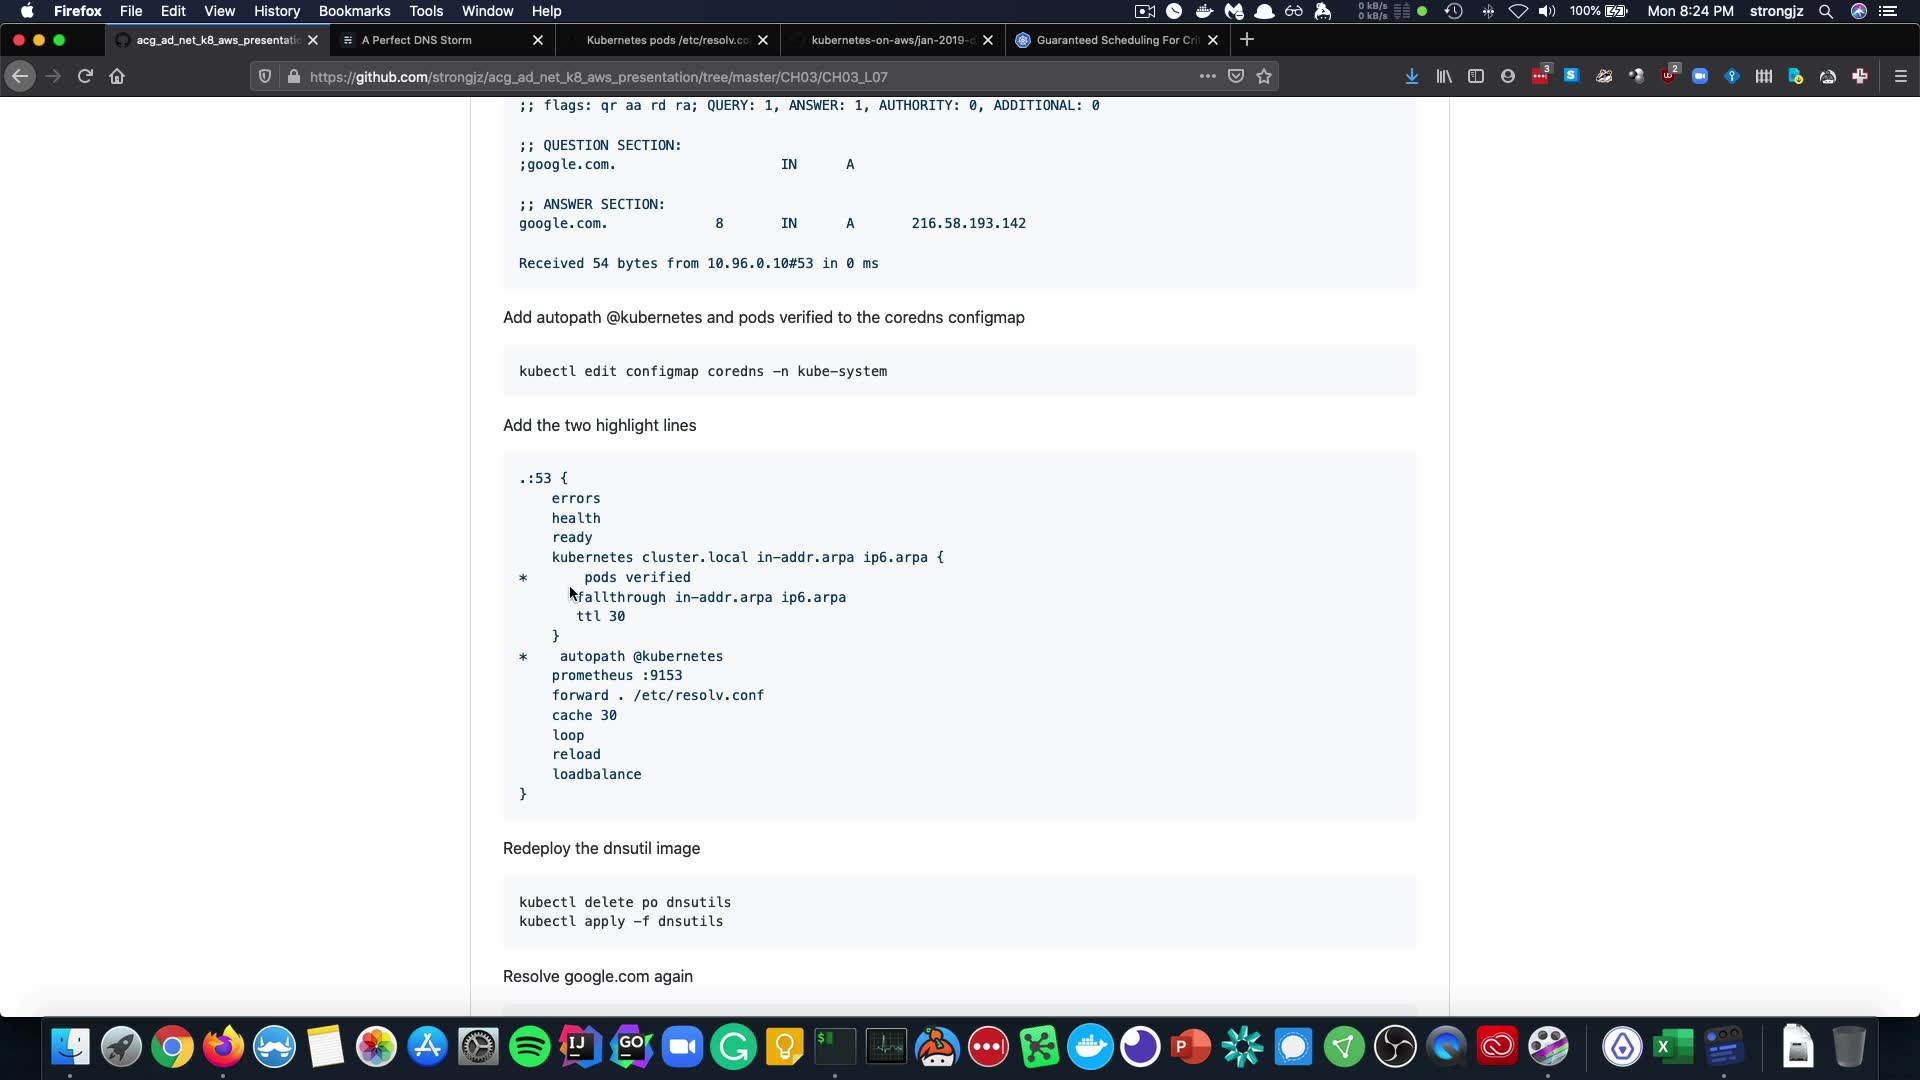The image size is (1920, 1080).
Task: Open Firefox hamburger application menu
Action: 1900,76
